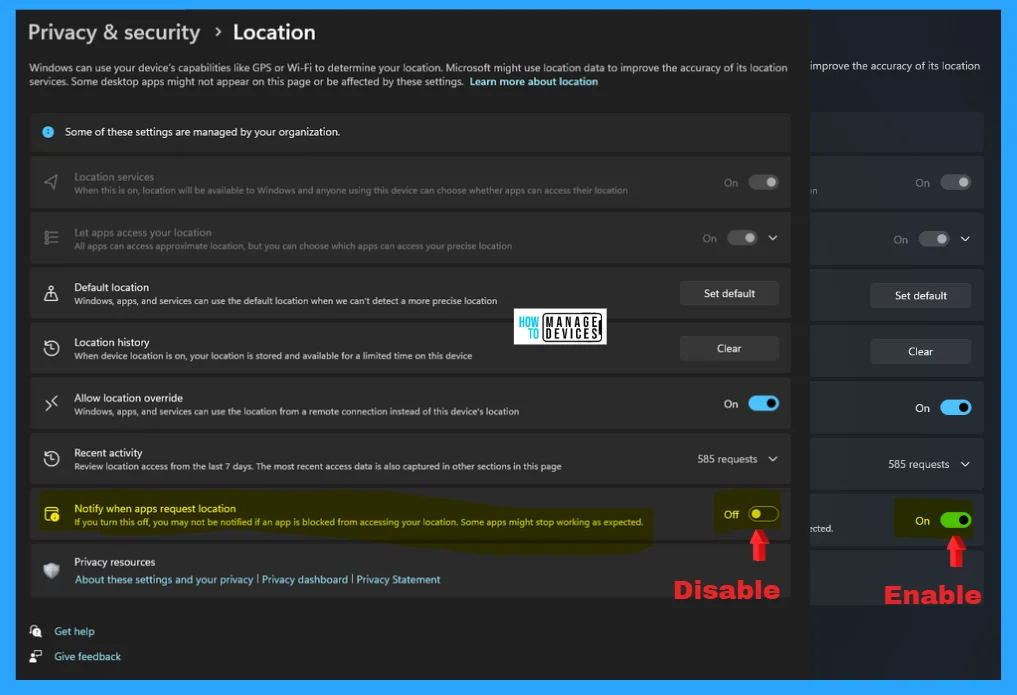Open Privacy Statement link

[x=398, y=580]
